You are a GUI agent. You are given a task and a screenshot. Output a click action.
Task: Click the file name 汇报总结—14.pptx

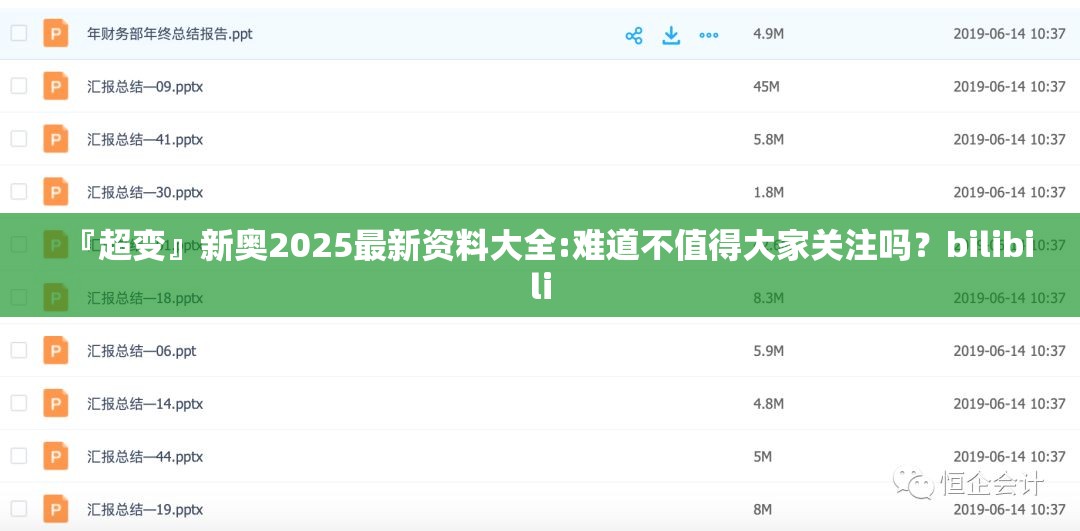[145, 404]
